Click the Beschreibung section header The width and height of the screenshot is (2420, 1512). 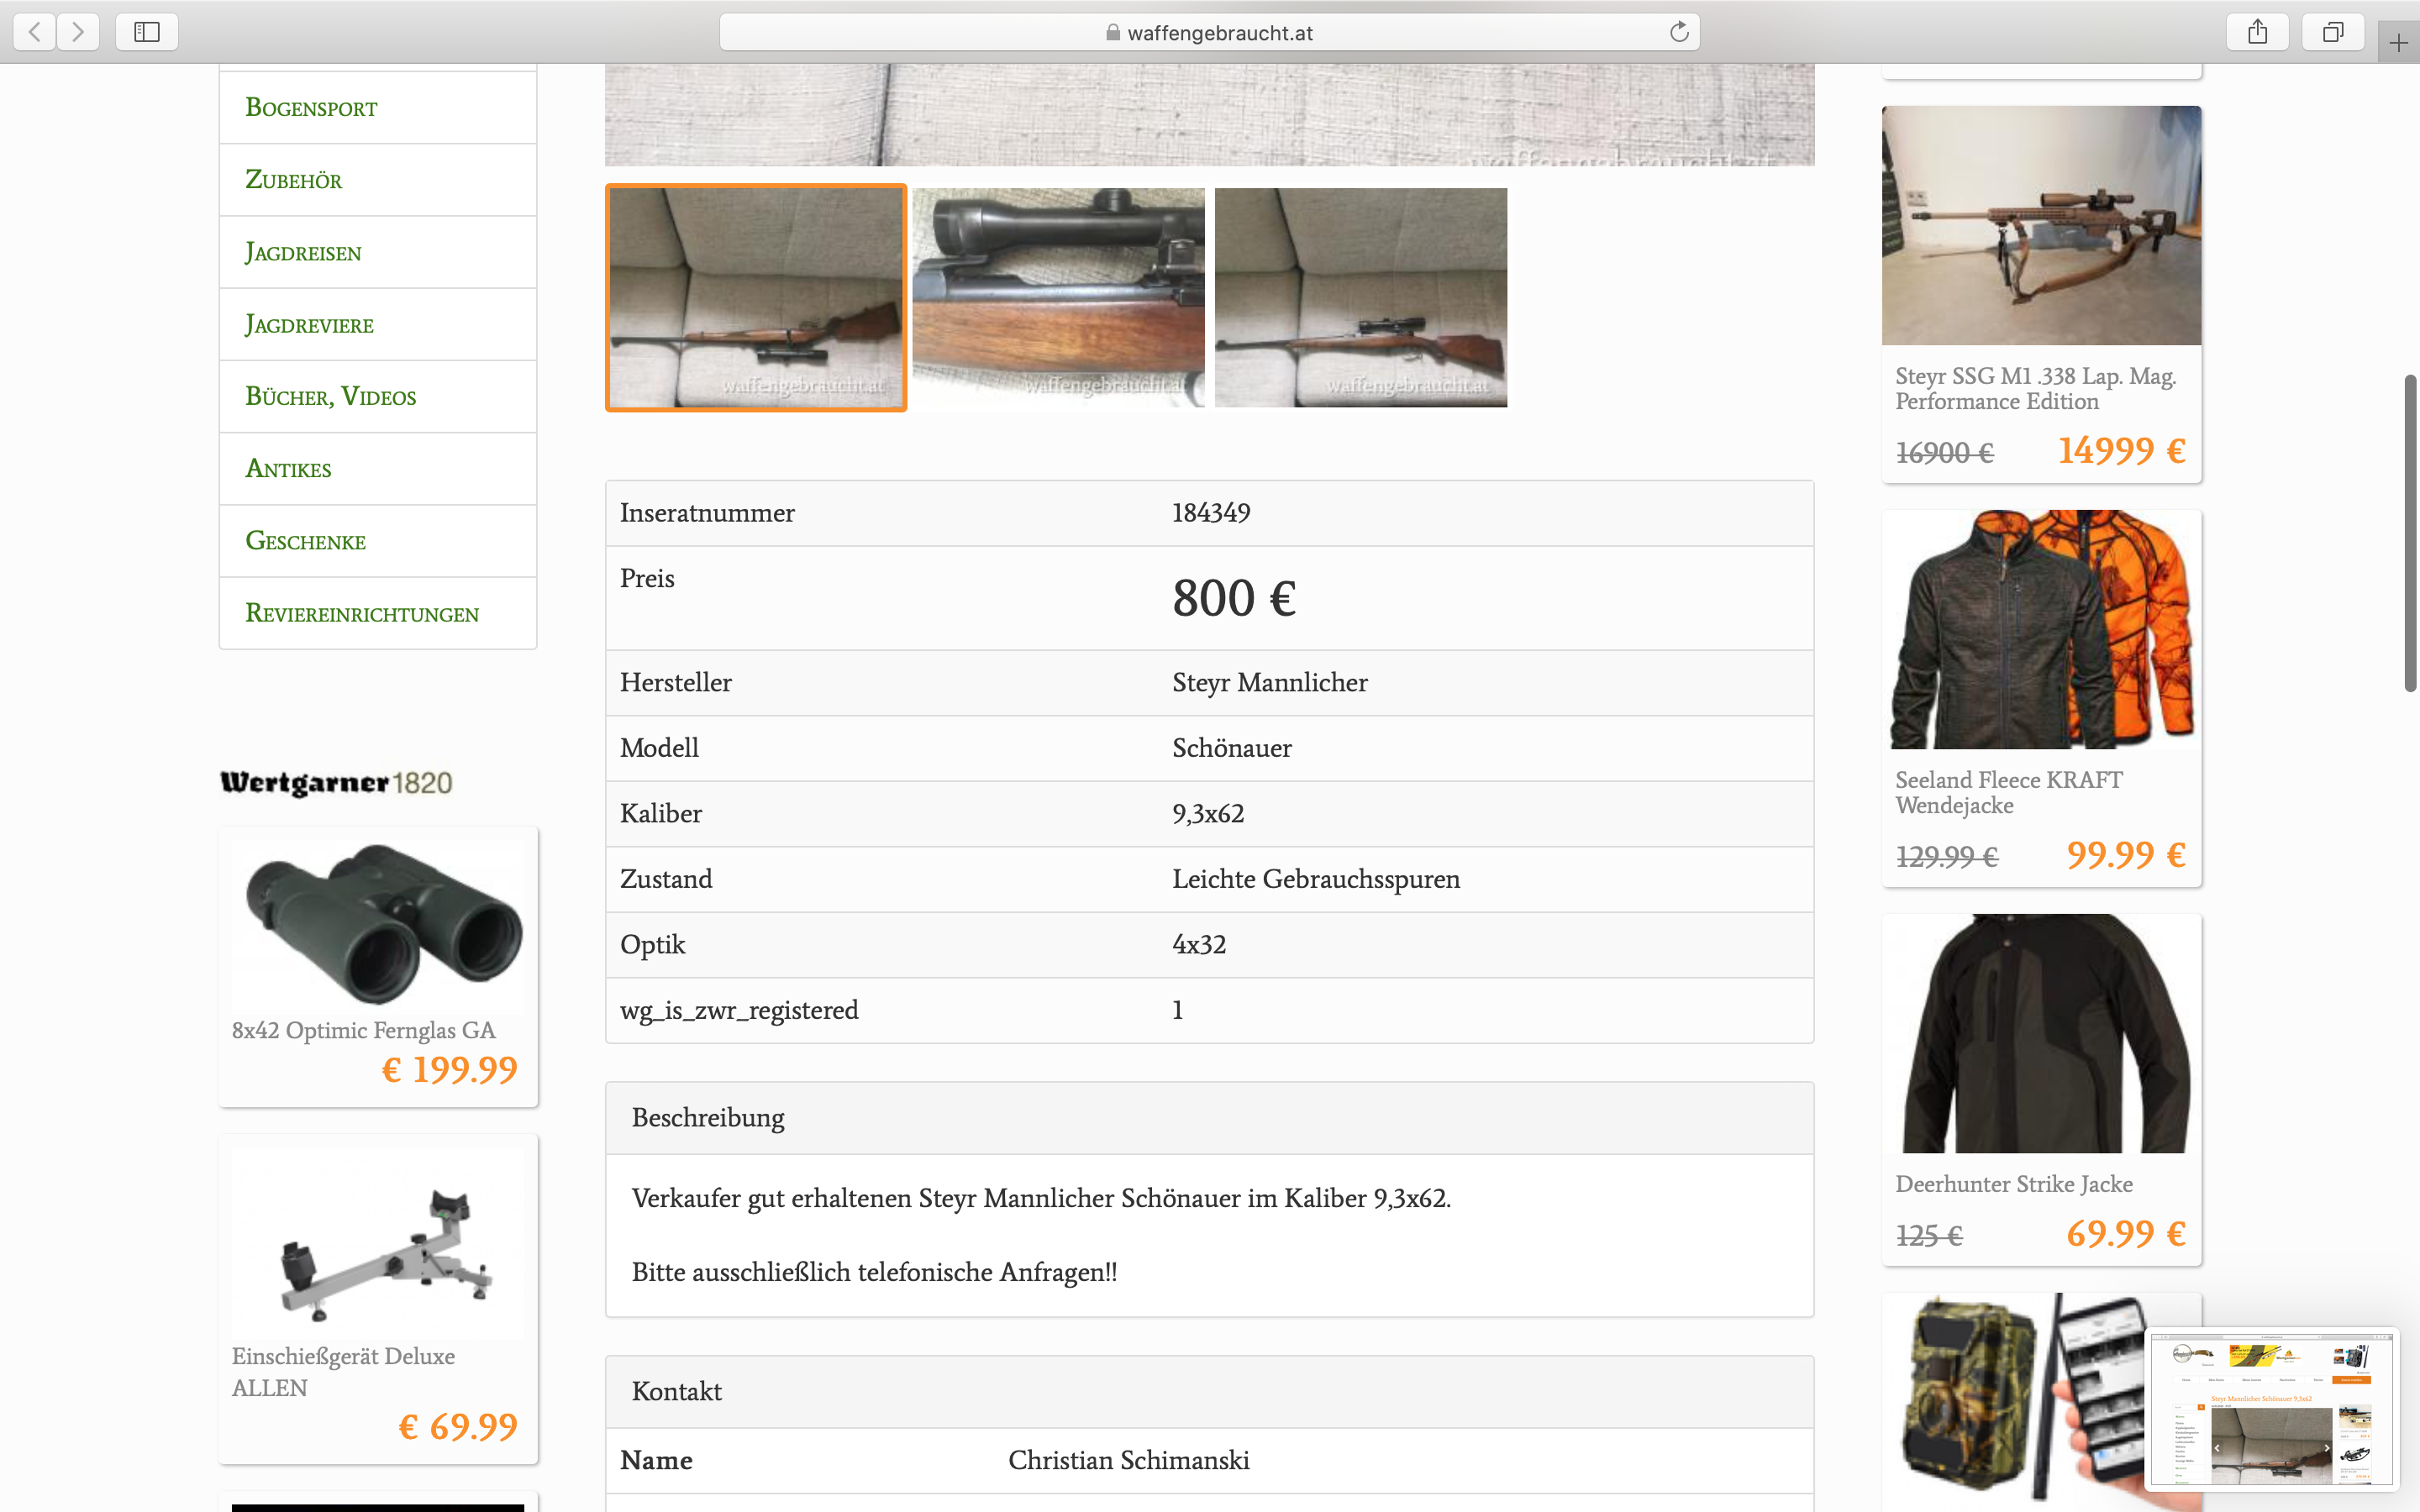tap(1209, 1118)
